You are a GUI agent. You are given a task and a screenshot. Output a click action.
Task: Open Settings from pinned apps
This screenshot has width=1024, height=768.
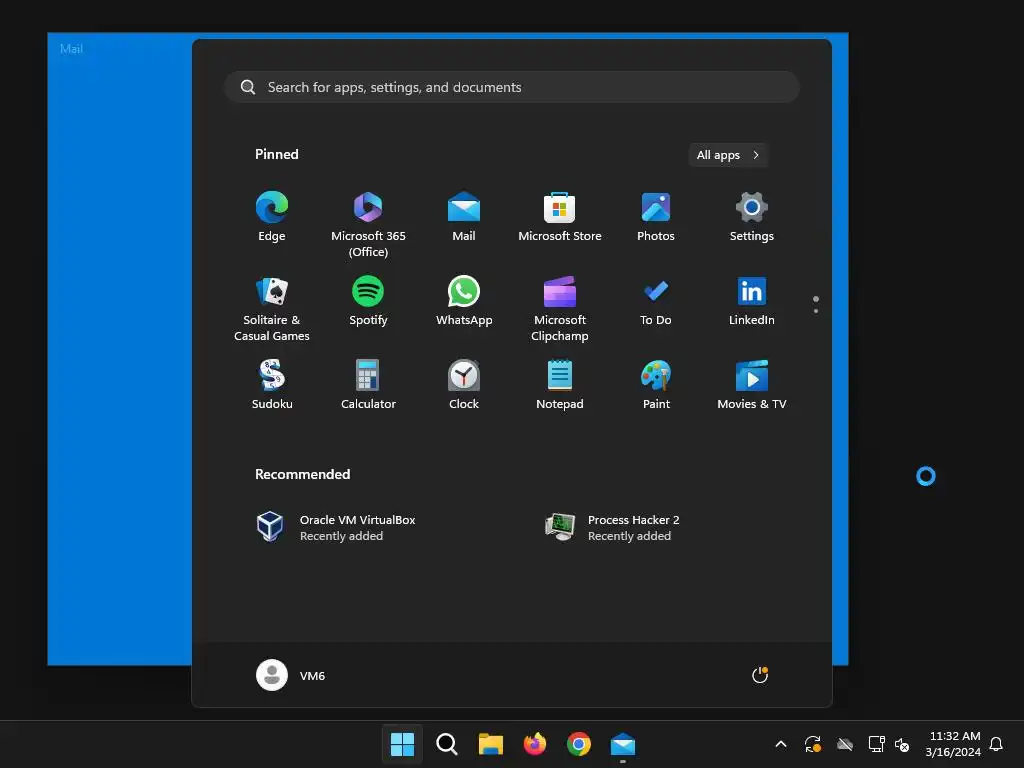pyautogui.click(x=752, y=217)
